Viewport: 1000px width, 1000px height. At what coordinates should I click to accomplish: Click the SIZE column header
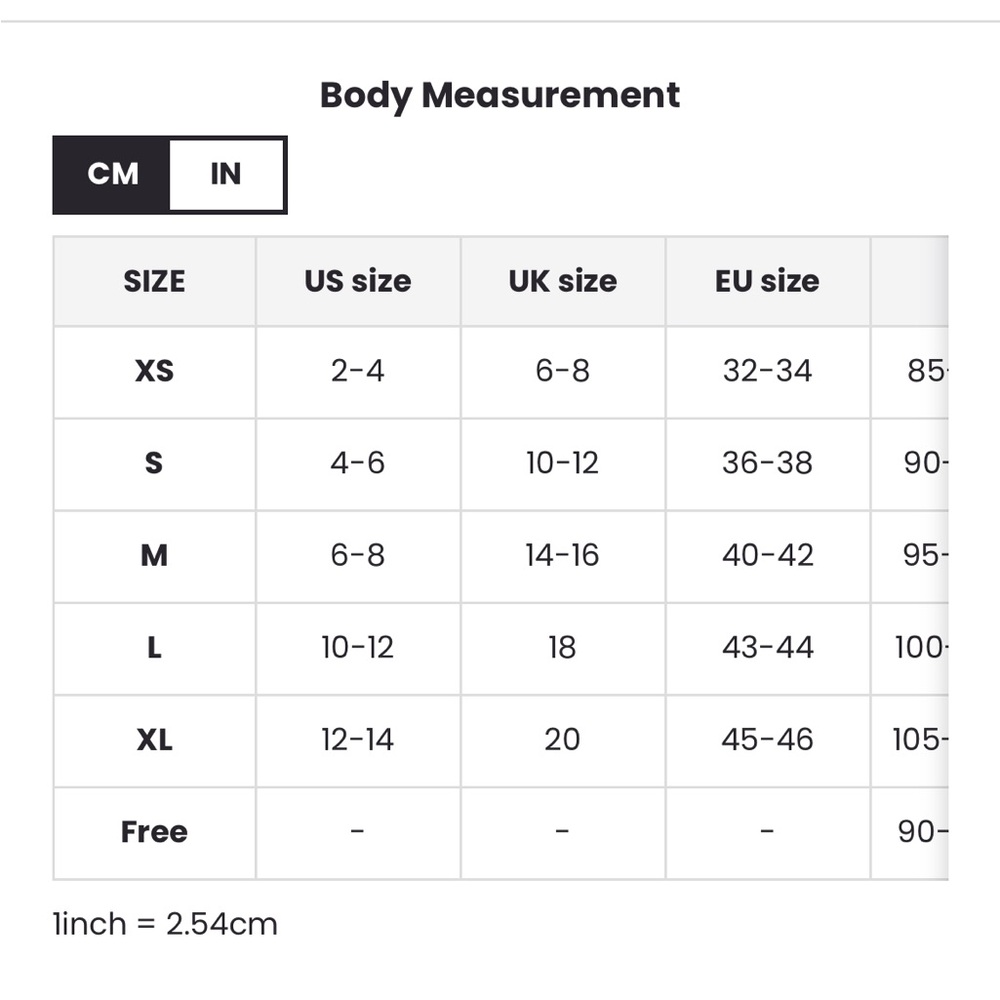(x=154, y=281)
